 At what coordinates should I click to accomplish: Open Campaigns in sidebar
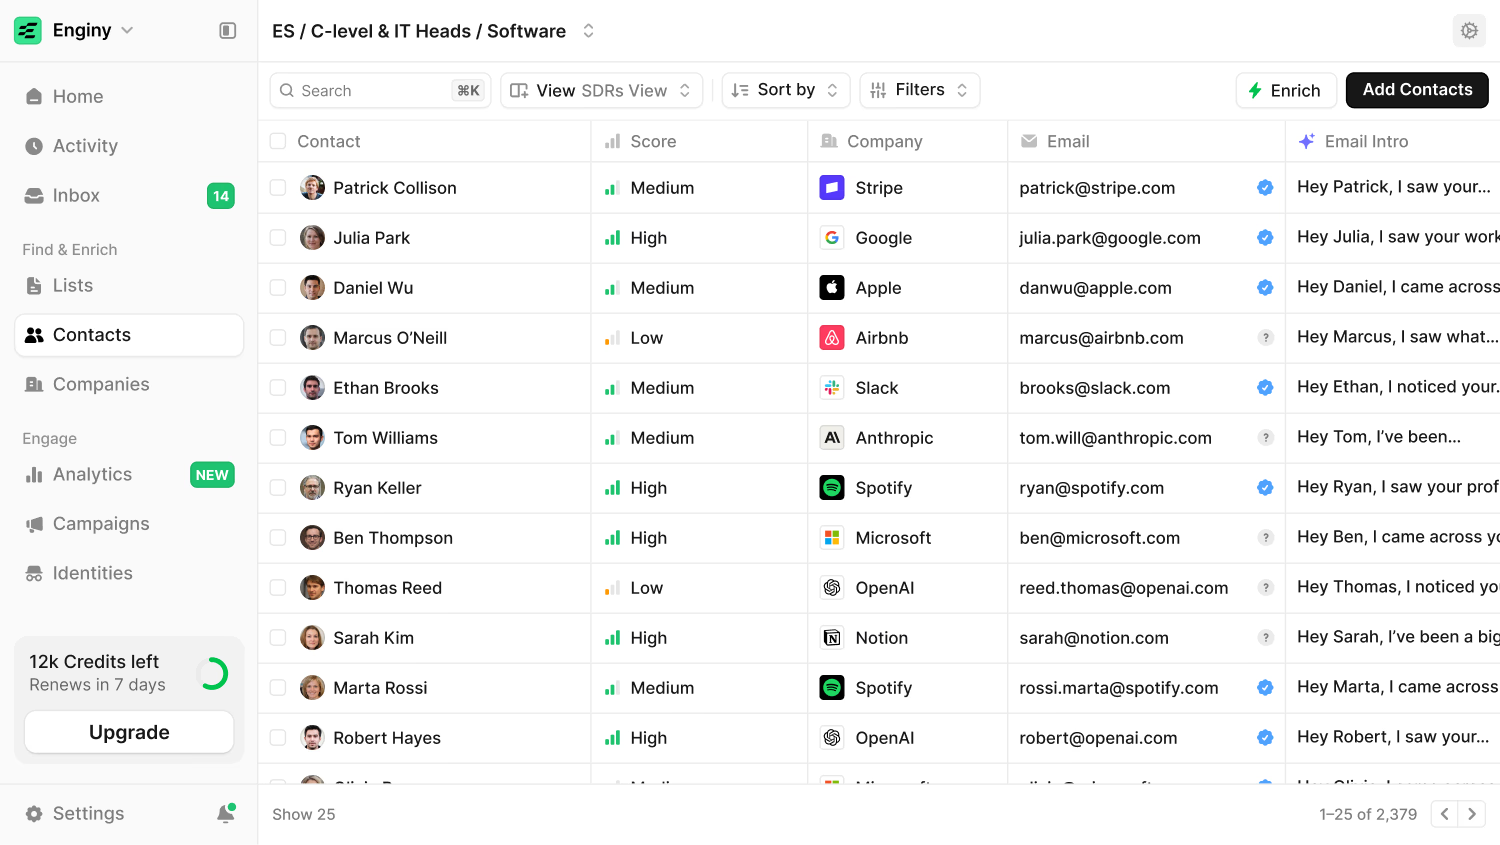(x=129, y=524)
